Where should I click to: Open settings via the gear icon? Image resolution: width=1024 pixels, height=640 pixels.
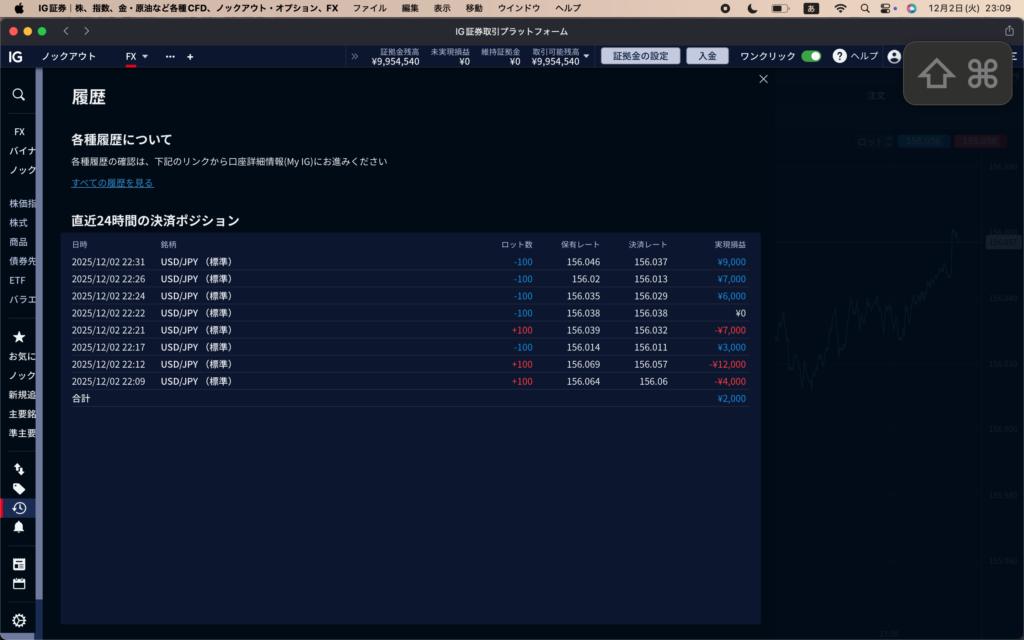point(18,620)
